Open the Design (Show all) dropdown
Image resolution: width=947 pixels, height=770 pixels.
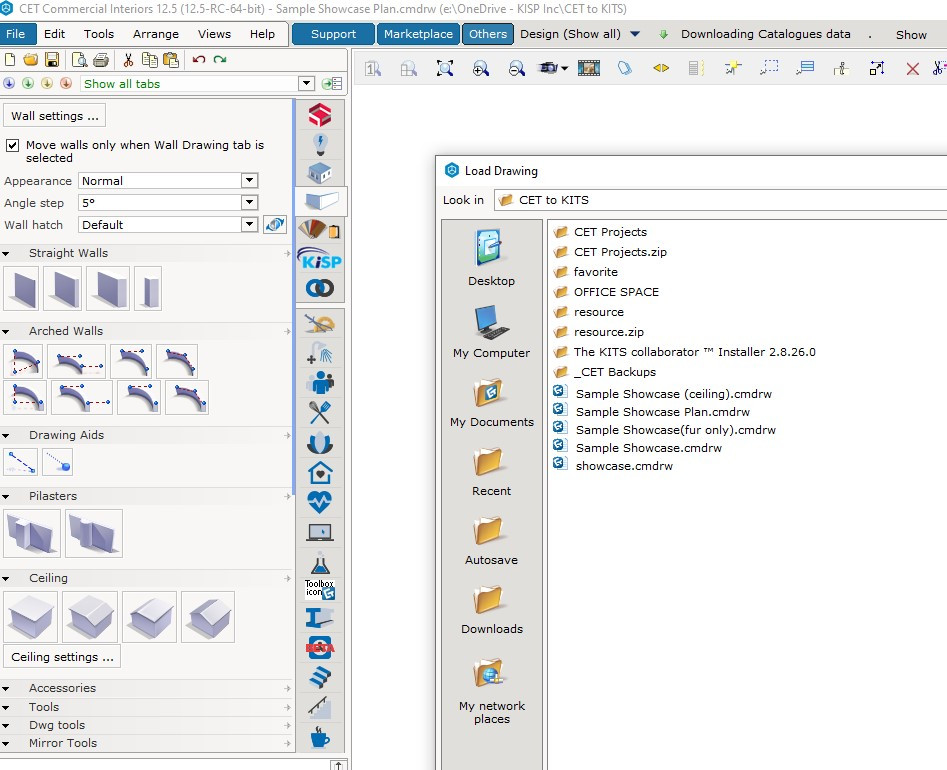point(635,34)
